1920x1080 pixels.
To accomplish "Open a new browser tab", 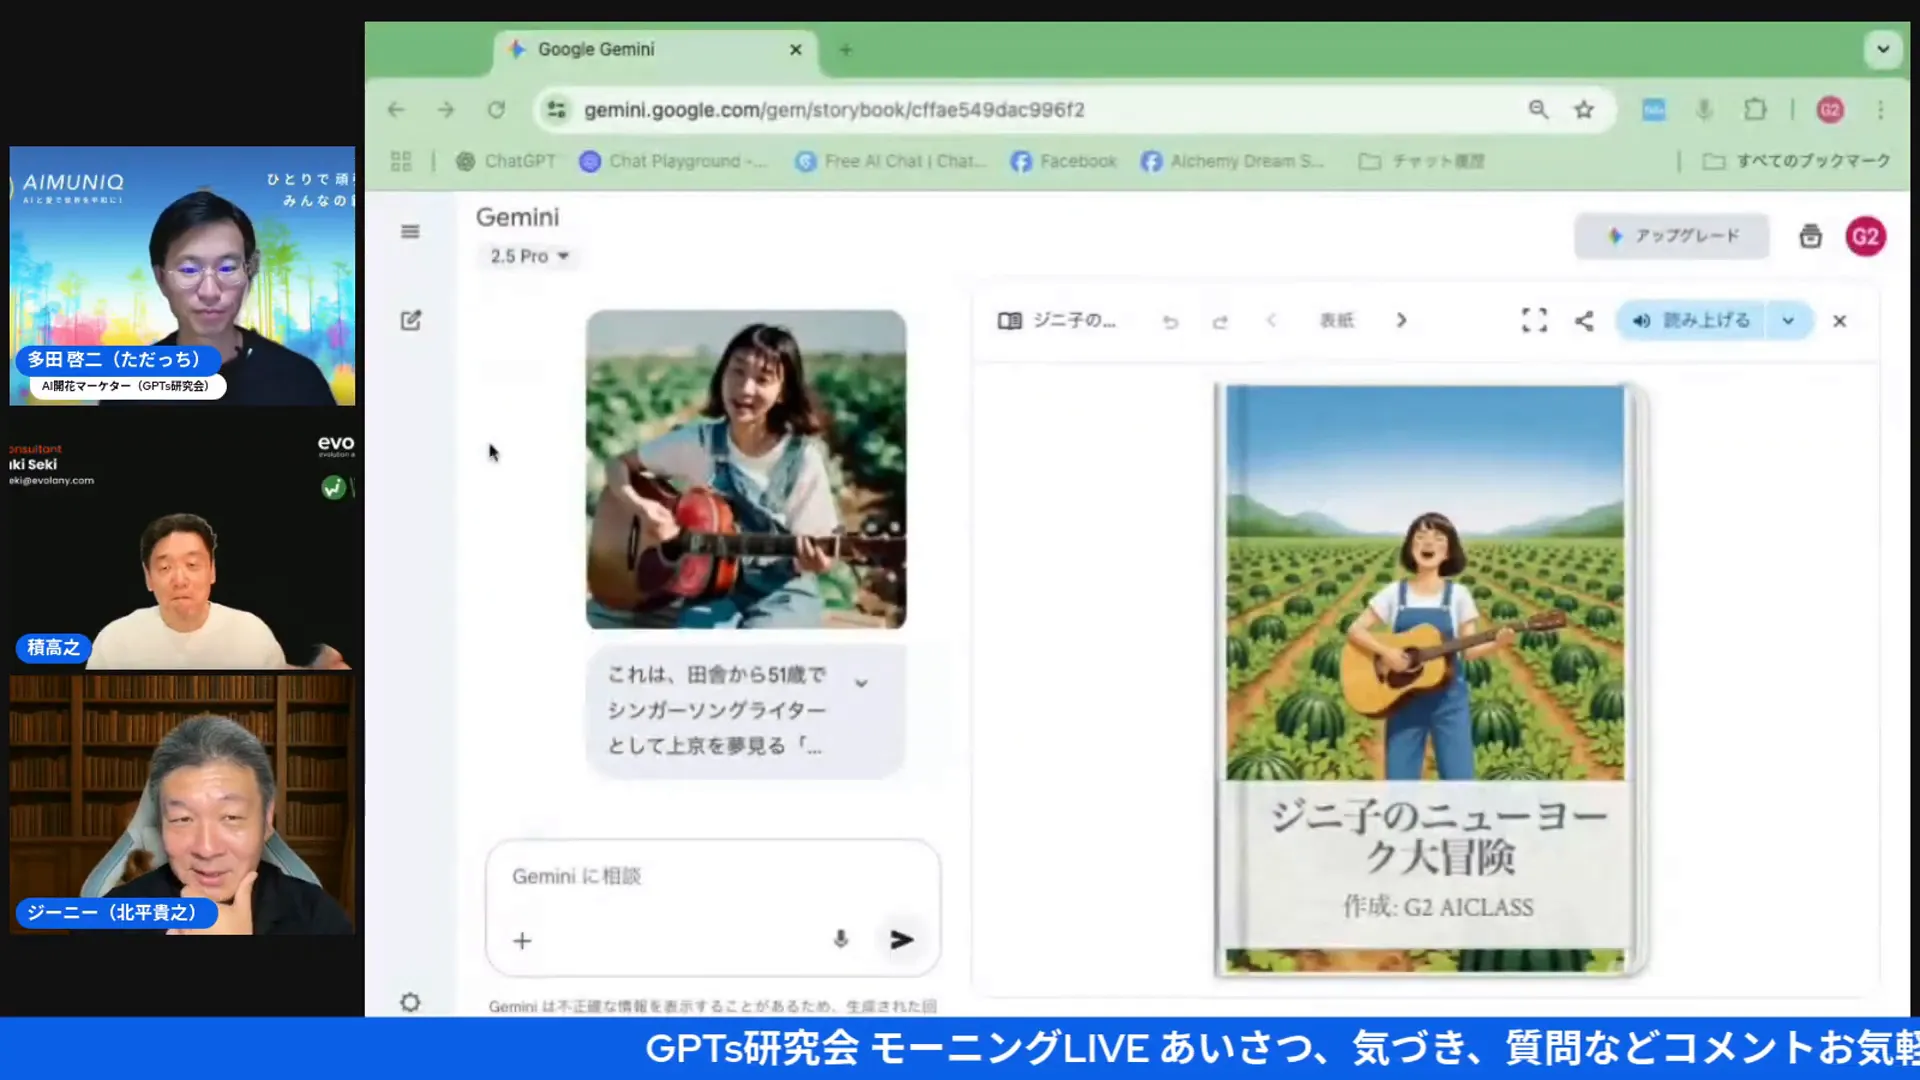I will (846, 50).
